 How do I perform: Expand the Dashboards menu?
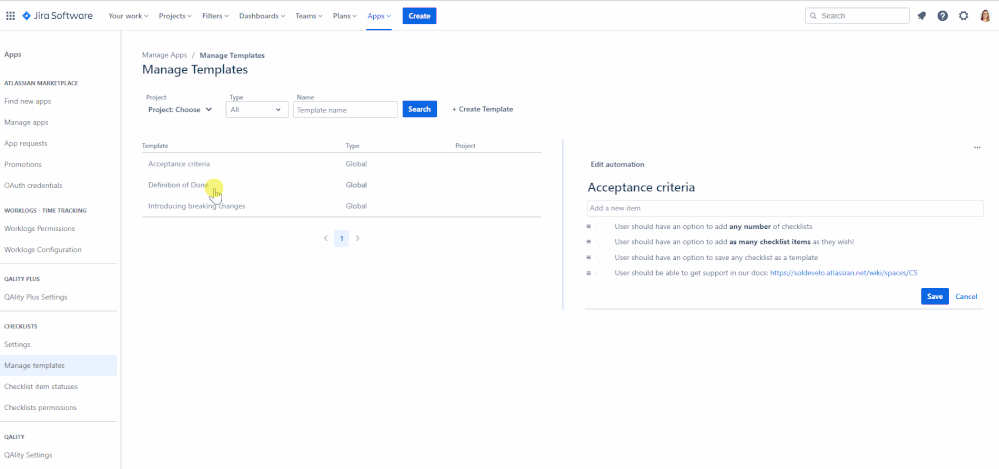coord(262,16)
